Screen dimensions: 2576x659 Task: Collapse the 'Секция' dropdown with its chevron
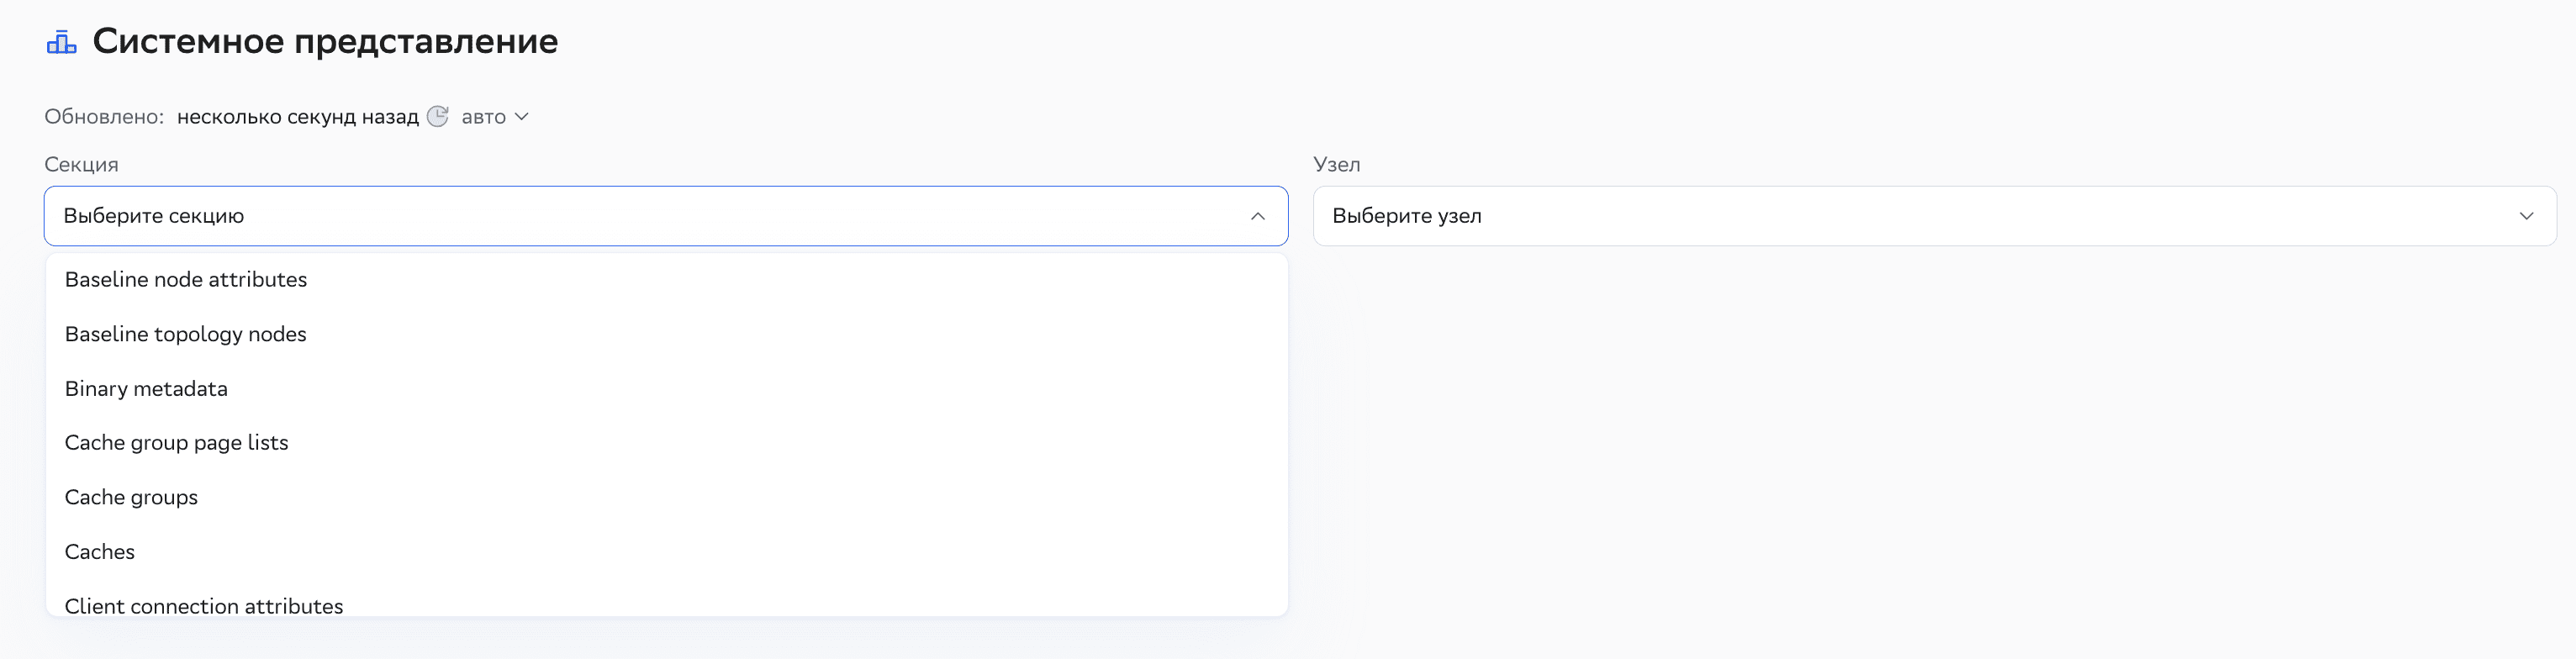coord(1259,215)
